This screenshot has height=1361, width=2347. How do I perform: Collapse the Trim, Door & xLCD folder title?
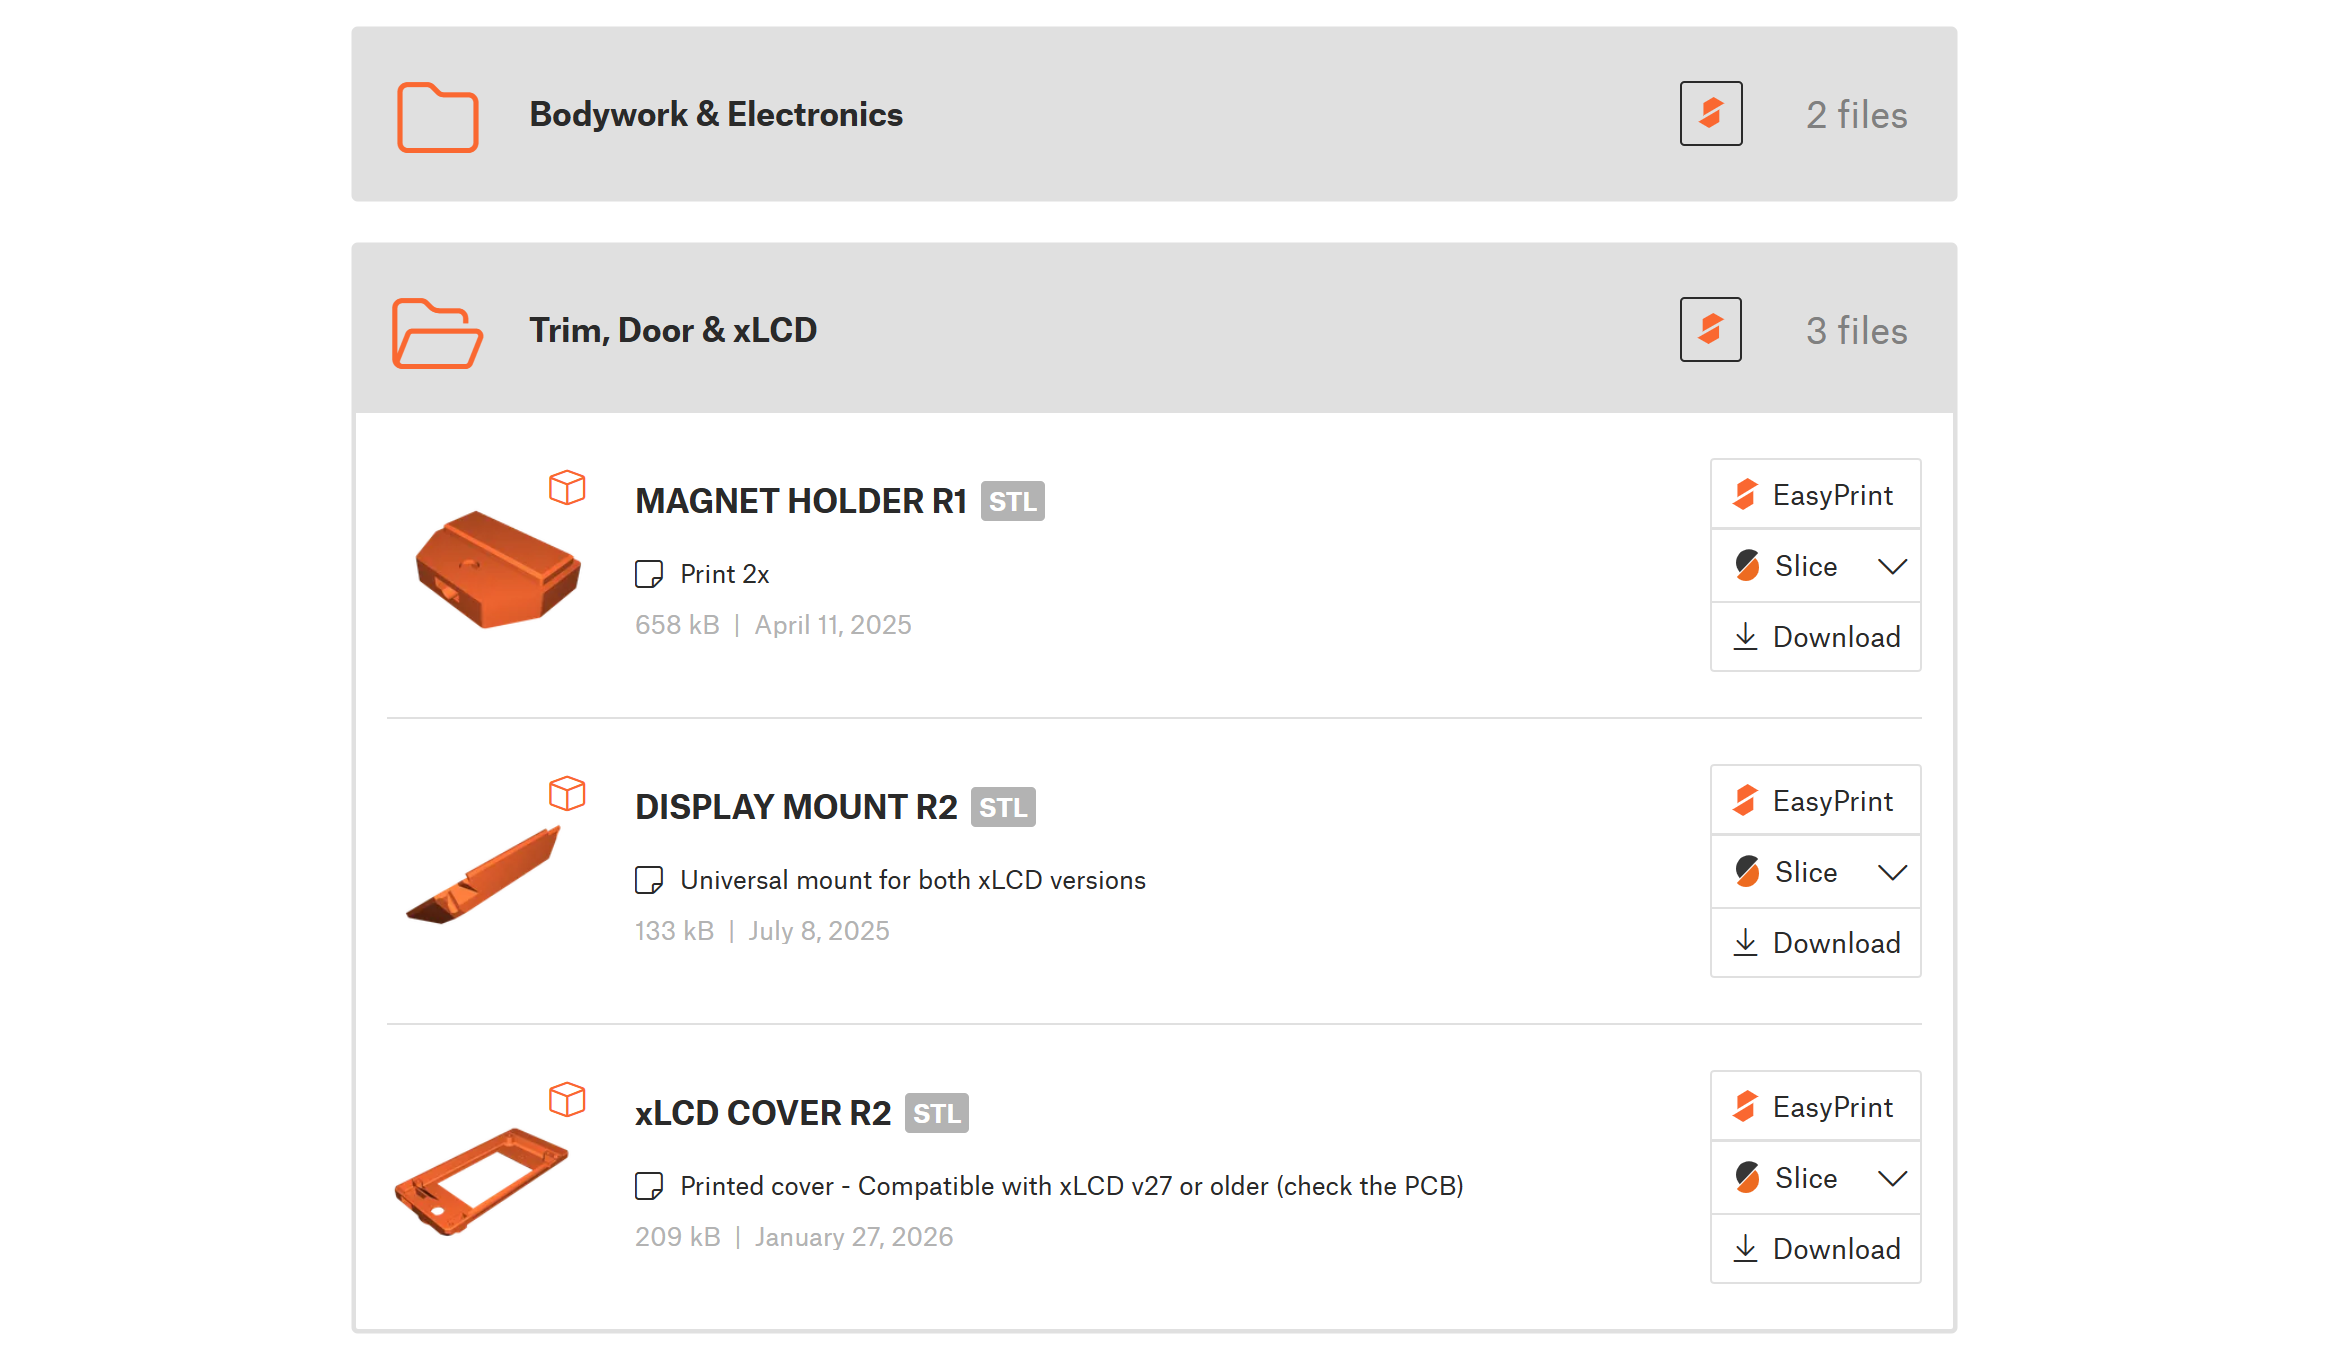673,331
